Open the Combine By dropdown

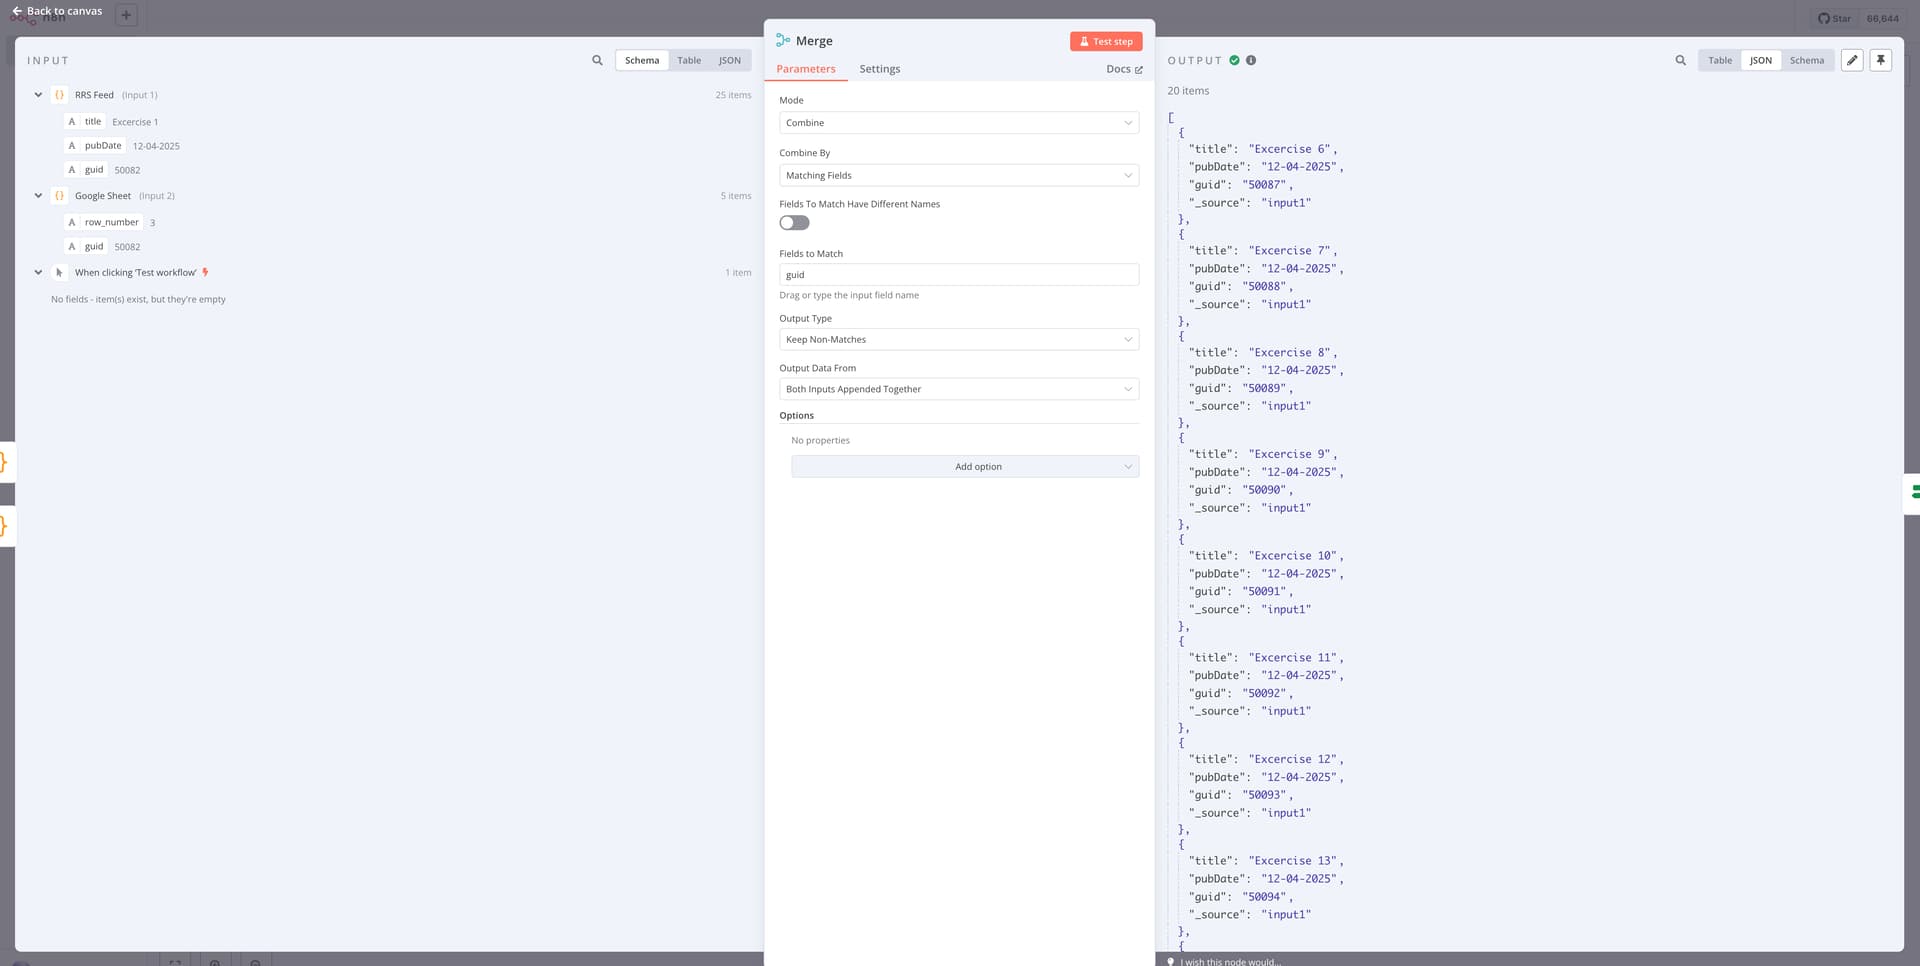959,175
